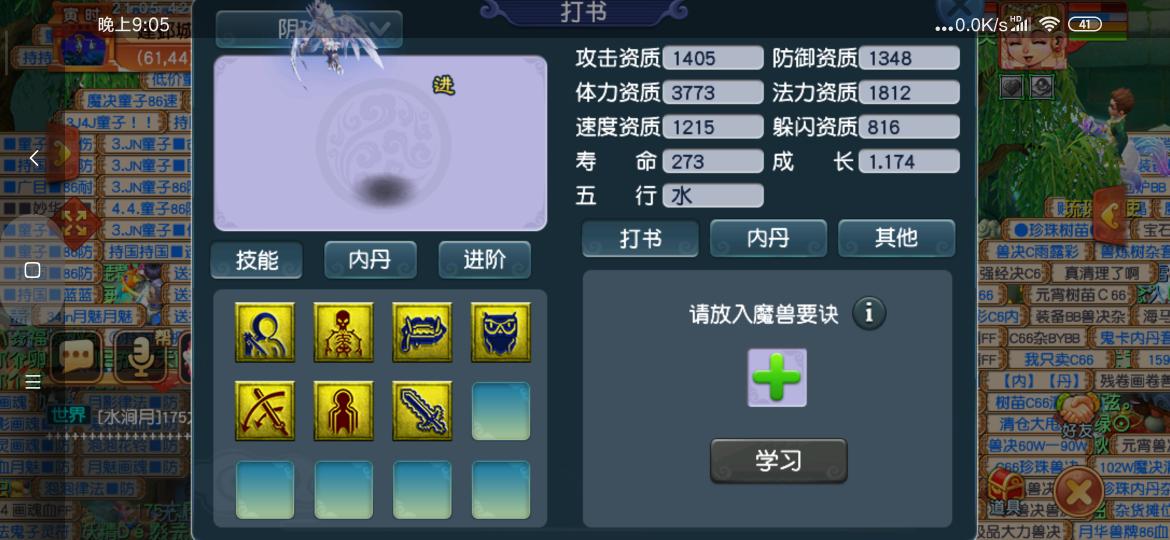This screenshot has width=1170, height=540.
Task: Open the 其他 tab on the right
Action: [896, 238]
